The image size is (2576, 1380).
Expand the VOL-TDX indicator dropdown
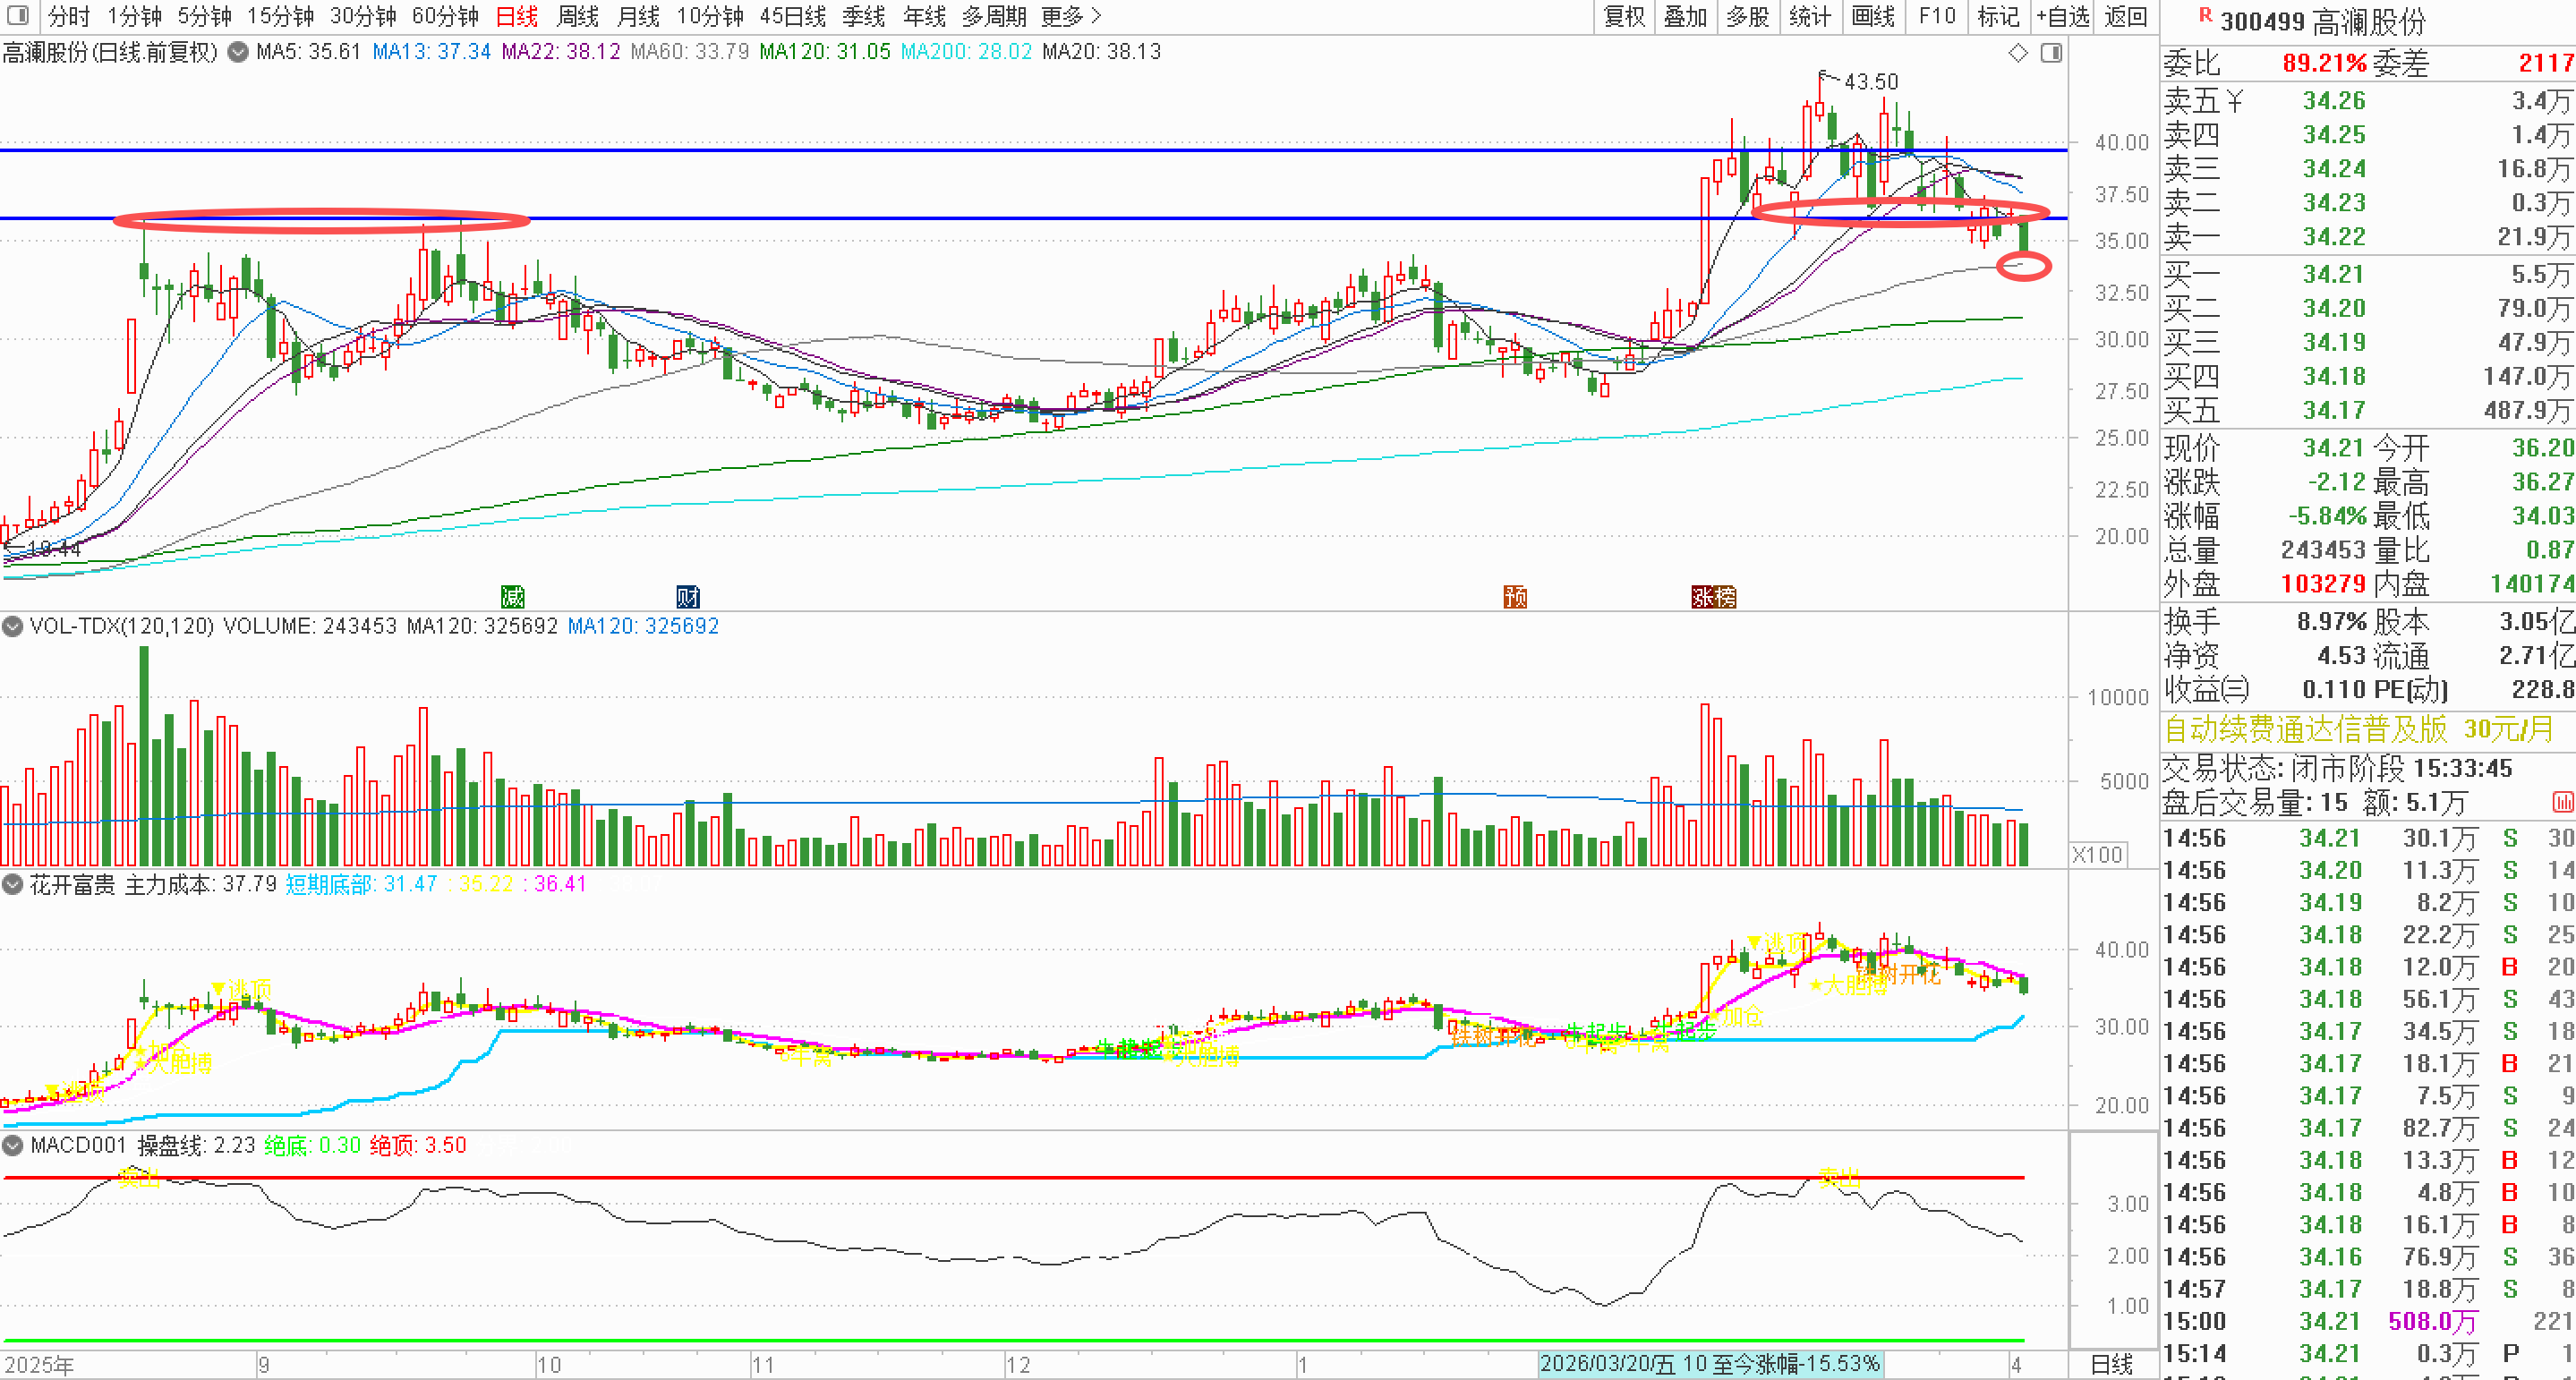13,627
